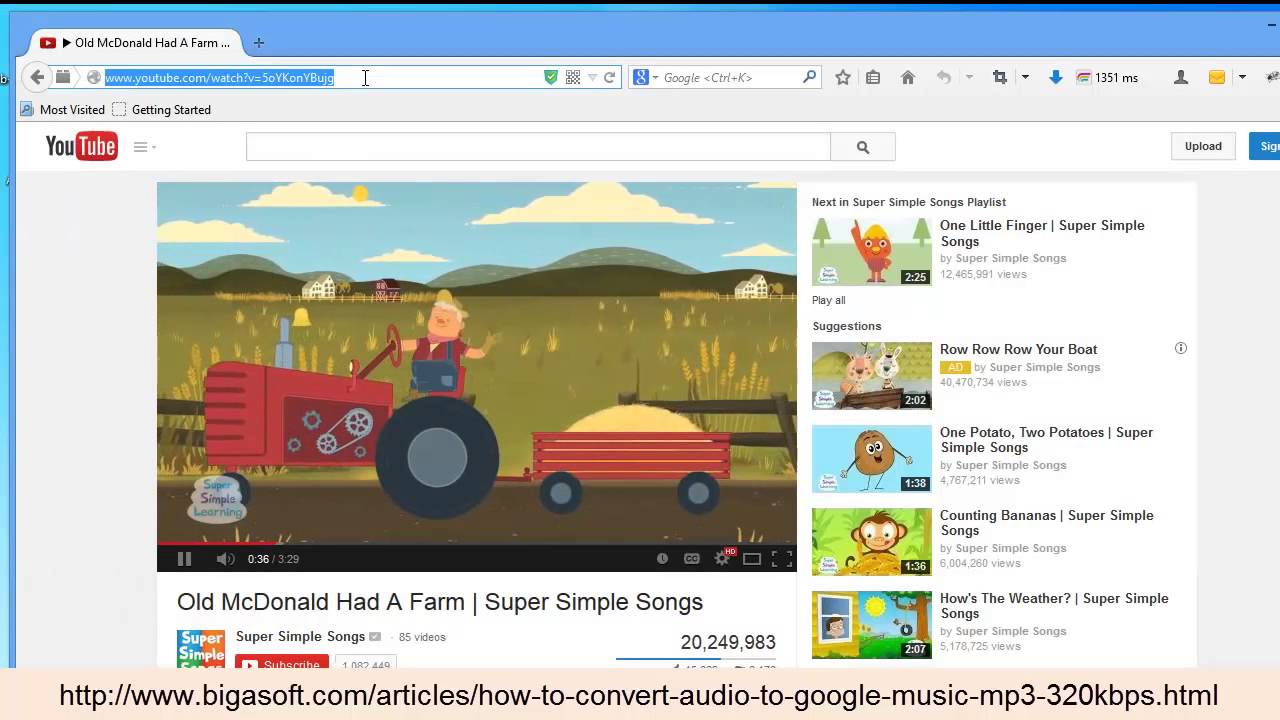This screenshot has width=1280, height=720.
Task: Open video quality settings gear
Action: coord(722,559)
